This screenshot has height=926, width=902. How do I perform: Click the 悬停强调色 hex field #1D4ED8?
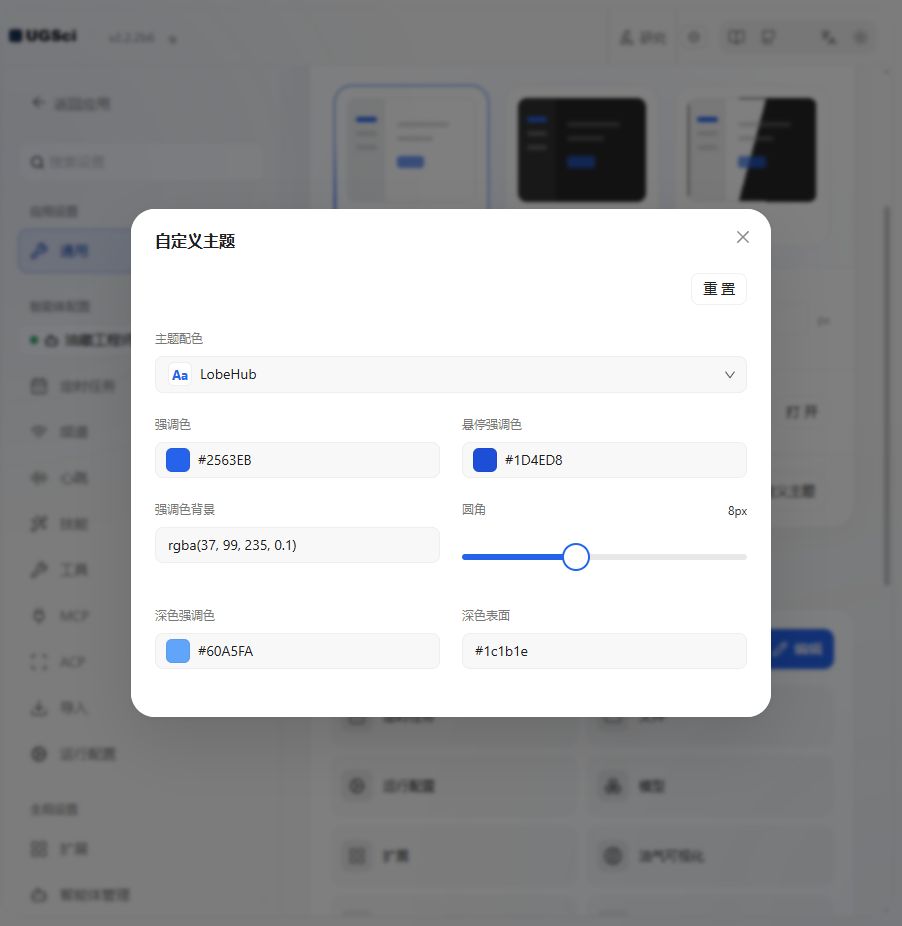[x=604, y=460]
